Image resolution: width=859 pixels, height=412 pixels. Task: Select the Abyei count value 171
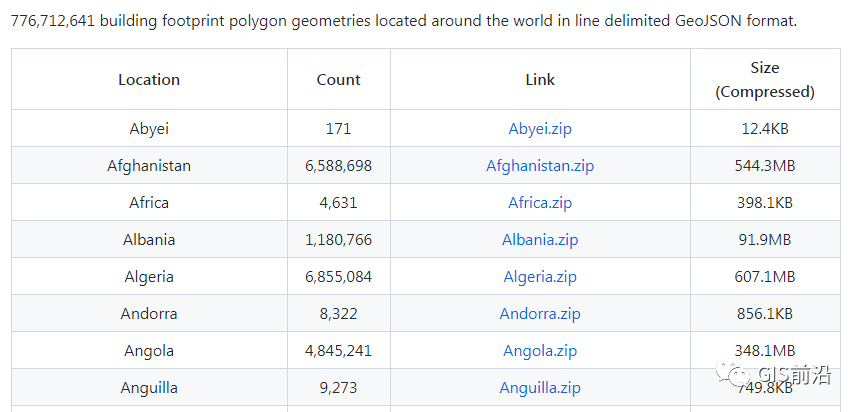pos(338,129)
